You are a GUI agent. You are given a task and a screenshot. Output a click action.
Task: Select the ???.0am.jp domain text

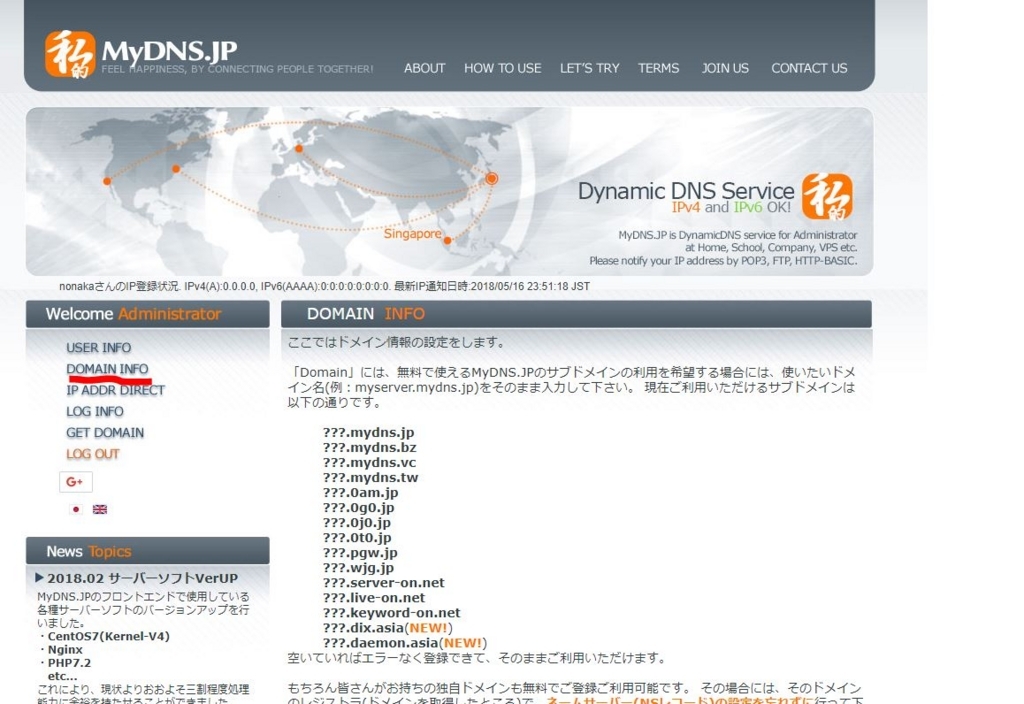tap(360, 492)
